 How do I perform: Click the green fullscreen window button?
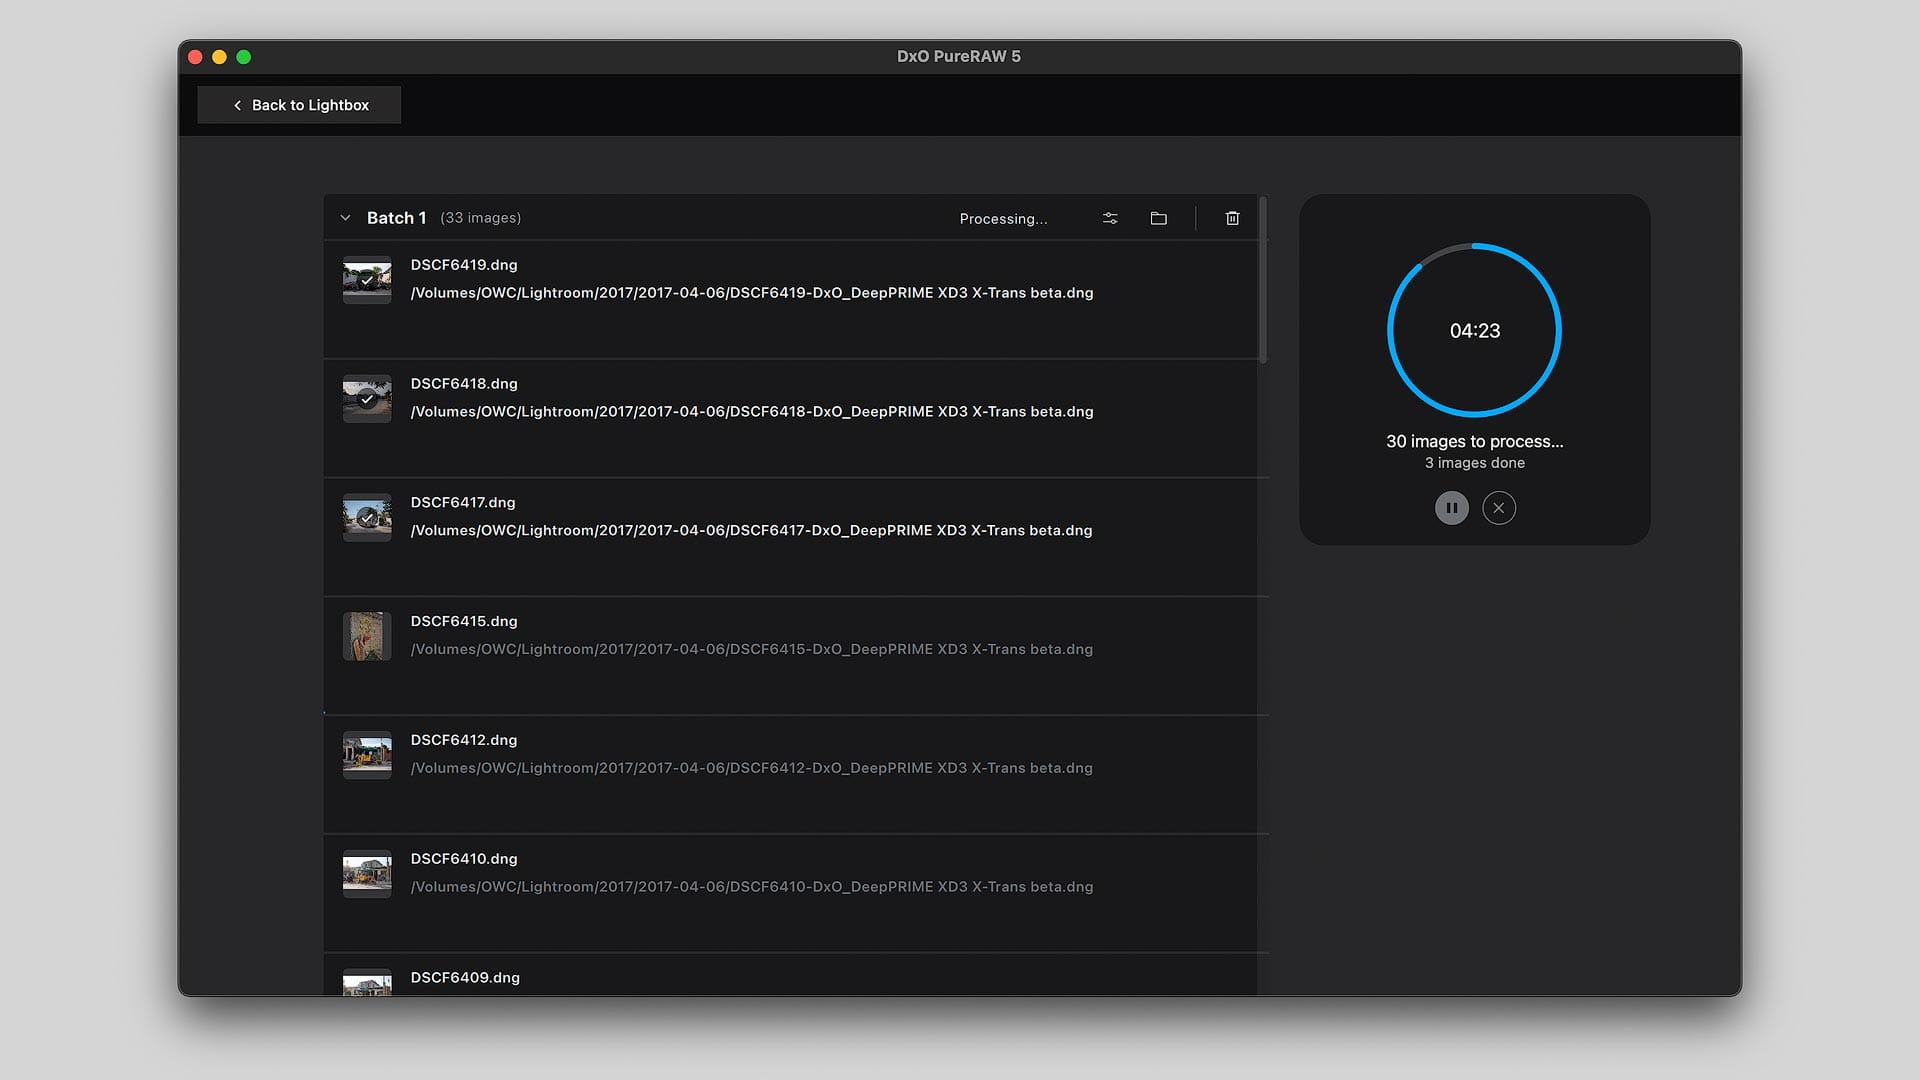(x=243, y=57)
